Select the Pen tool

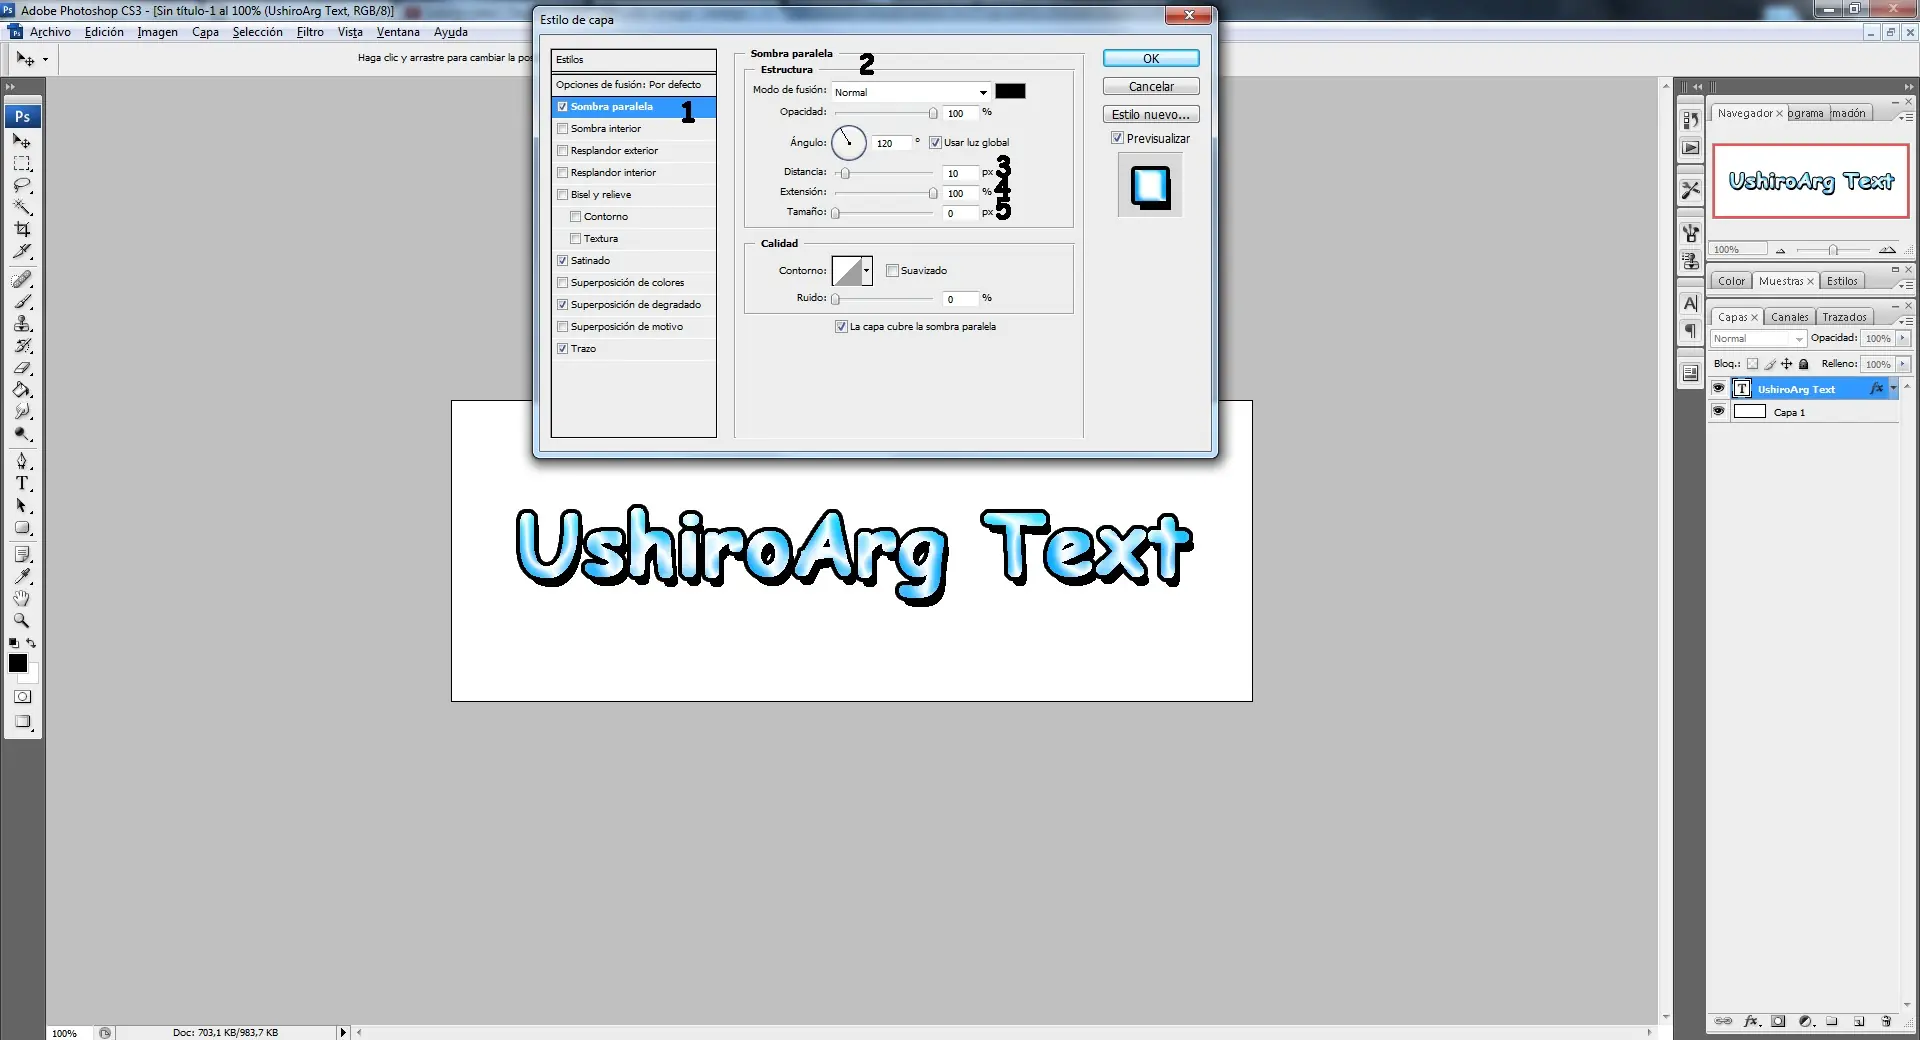(x=22, y=461)
